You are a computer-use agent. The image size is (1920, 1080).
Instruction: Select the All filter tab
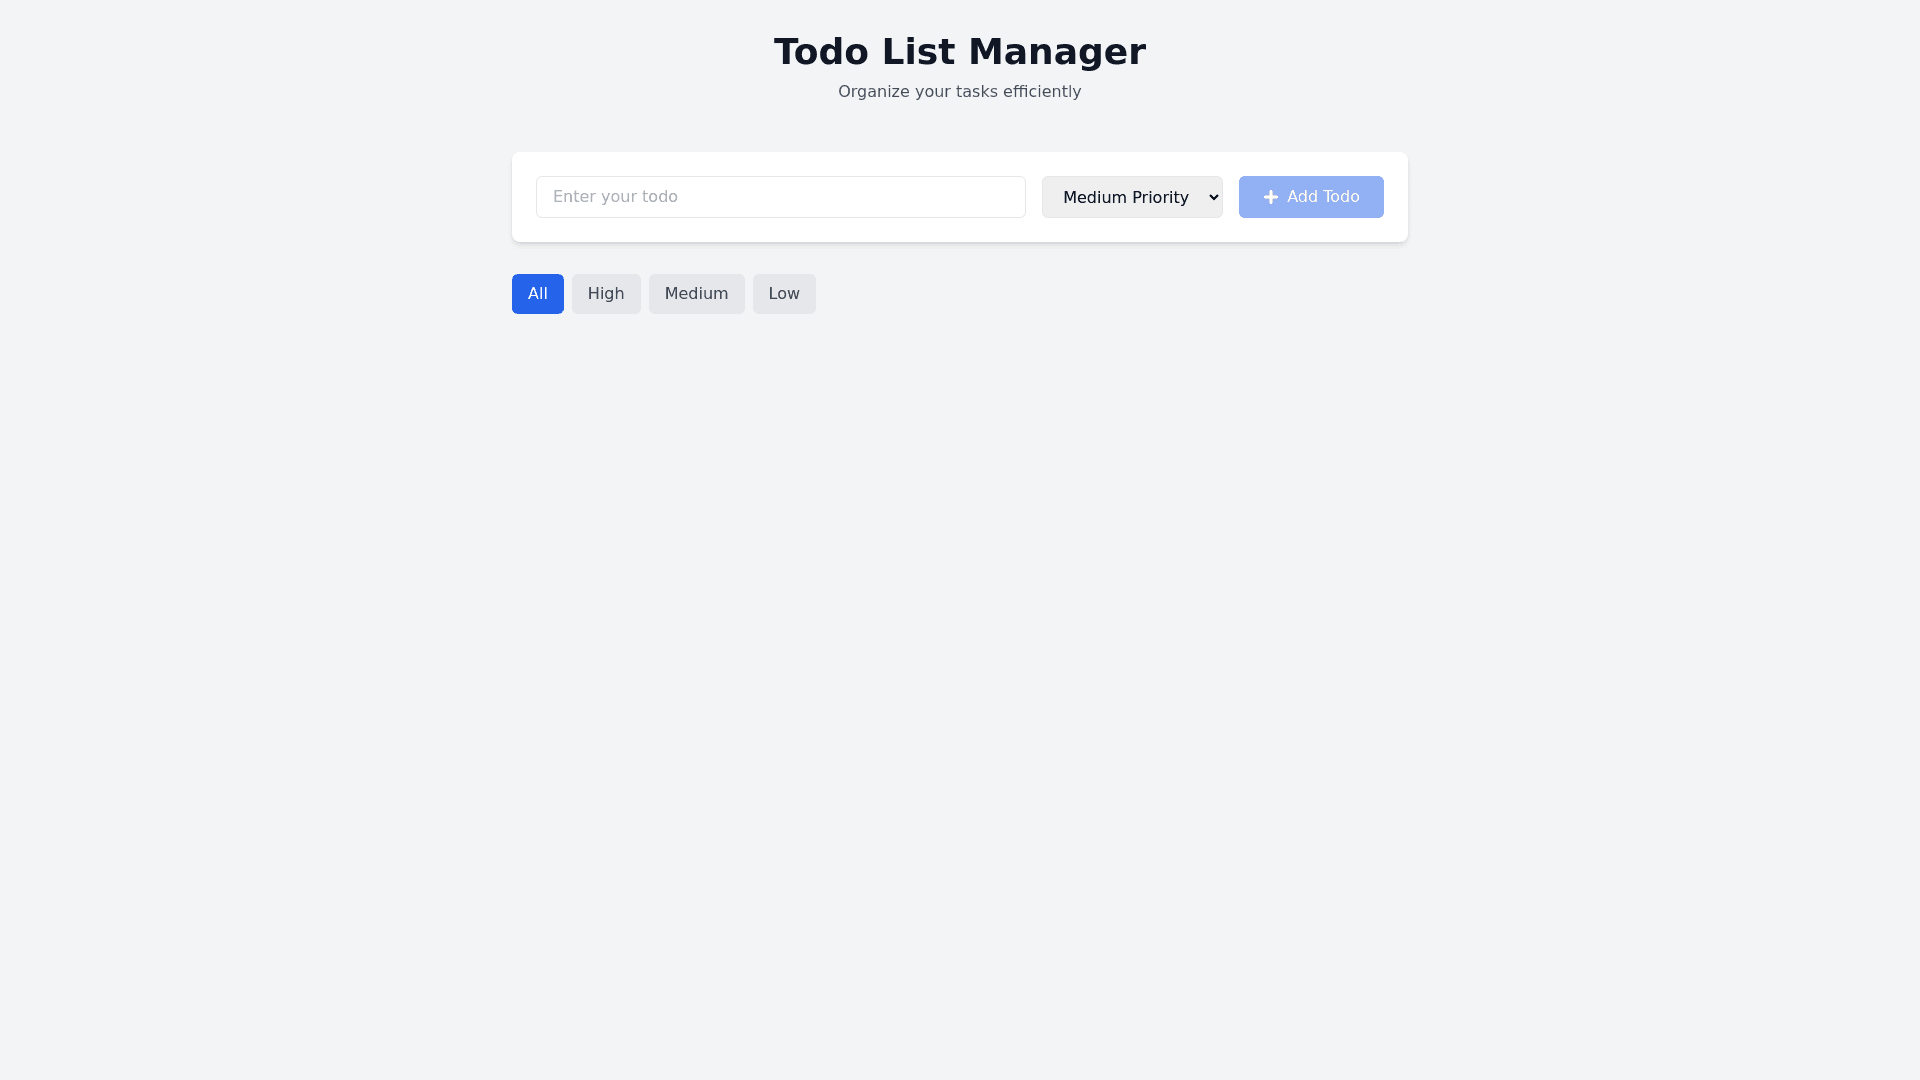tap(537, 294)
